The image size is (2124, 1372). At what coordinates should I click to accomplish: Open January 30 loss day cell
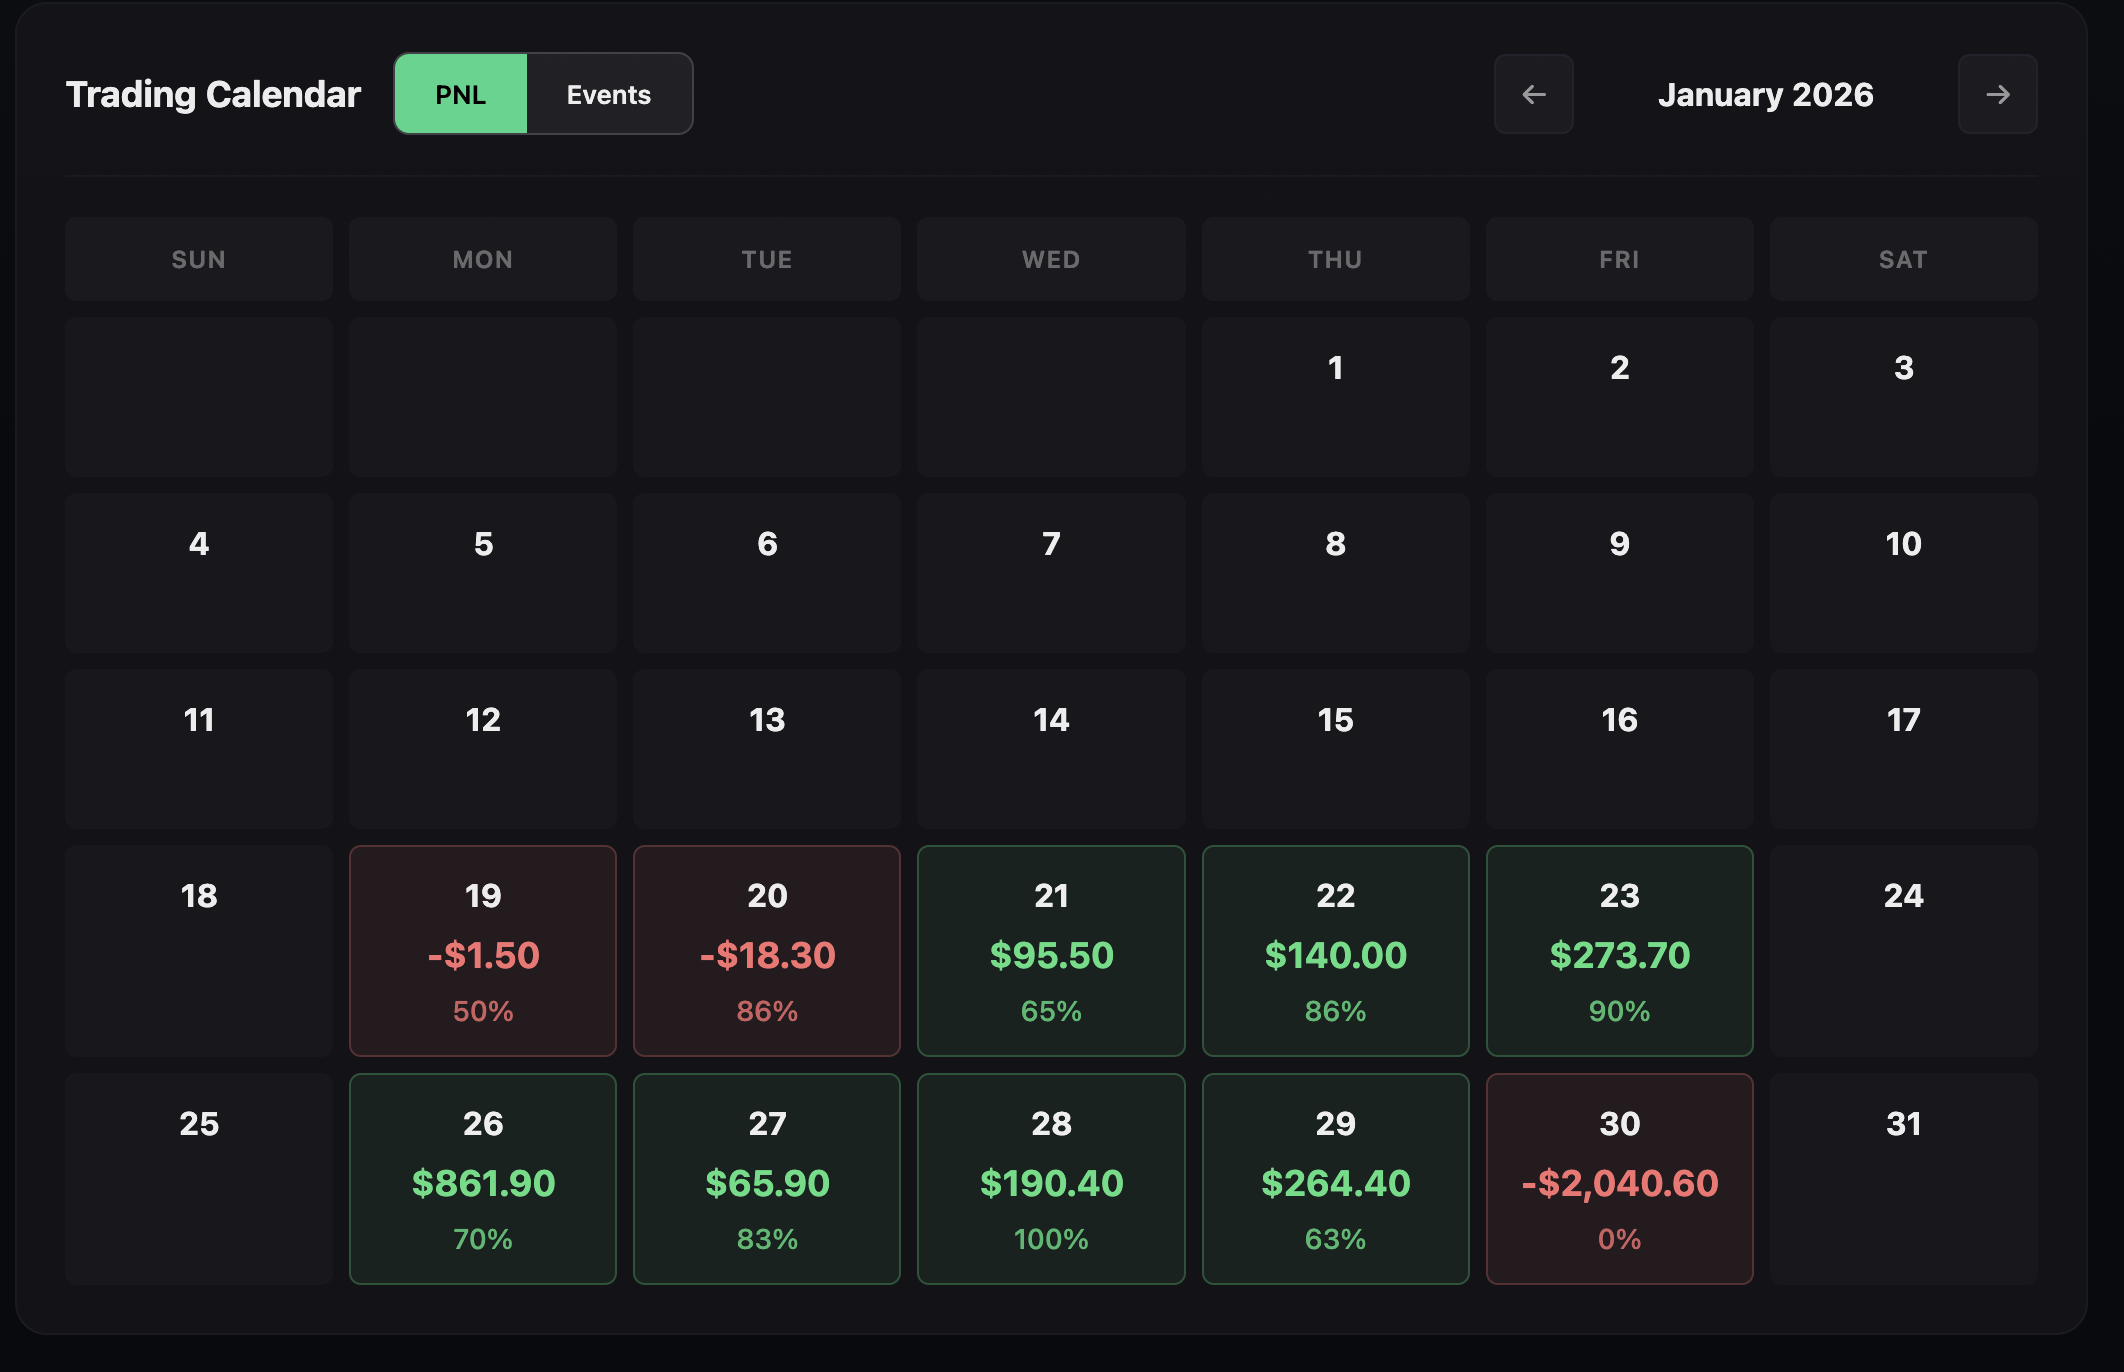(1619, 1178)
